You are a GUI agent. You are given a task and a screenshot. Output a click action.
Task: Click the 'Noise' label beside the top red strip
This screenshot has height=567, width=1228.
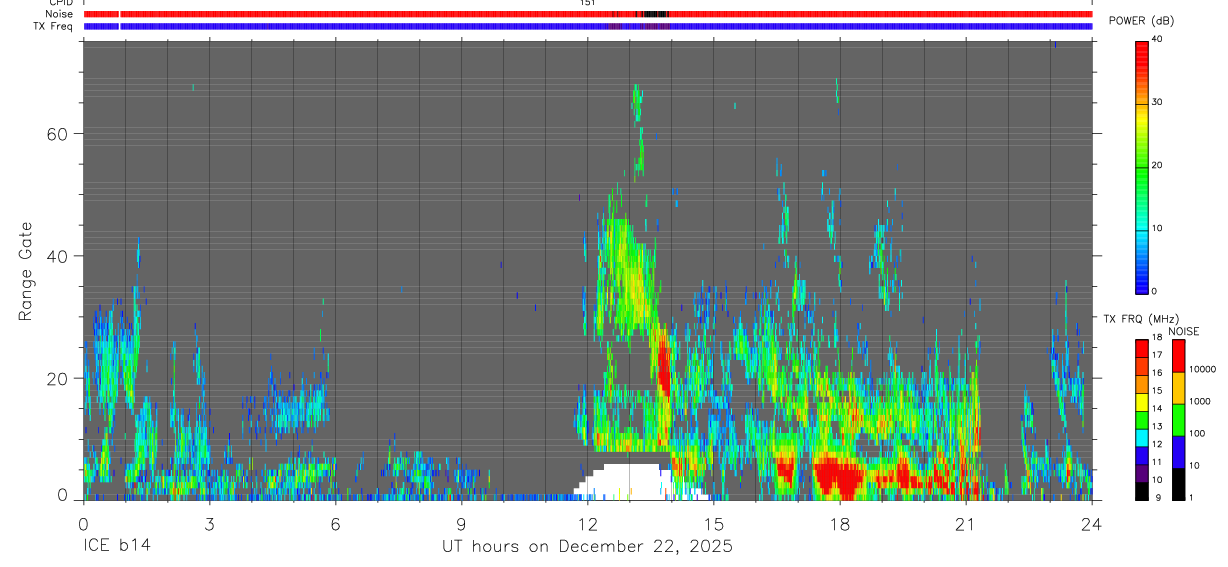[61, 14]
